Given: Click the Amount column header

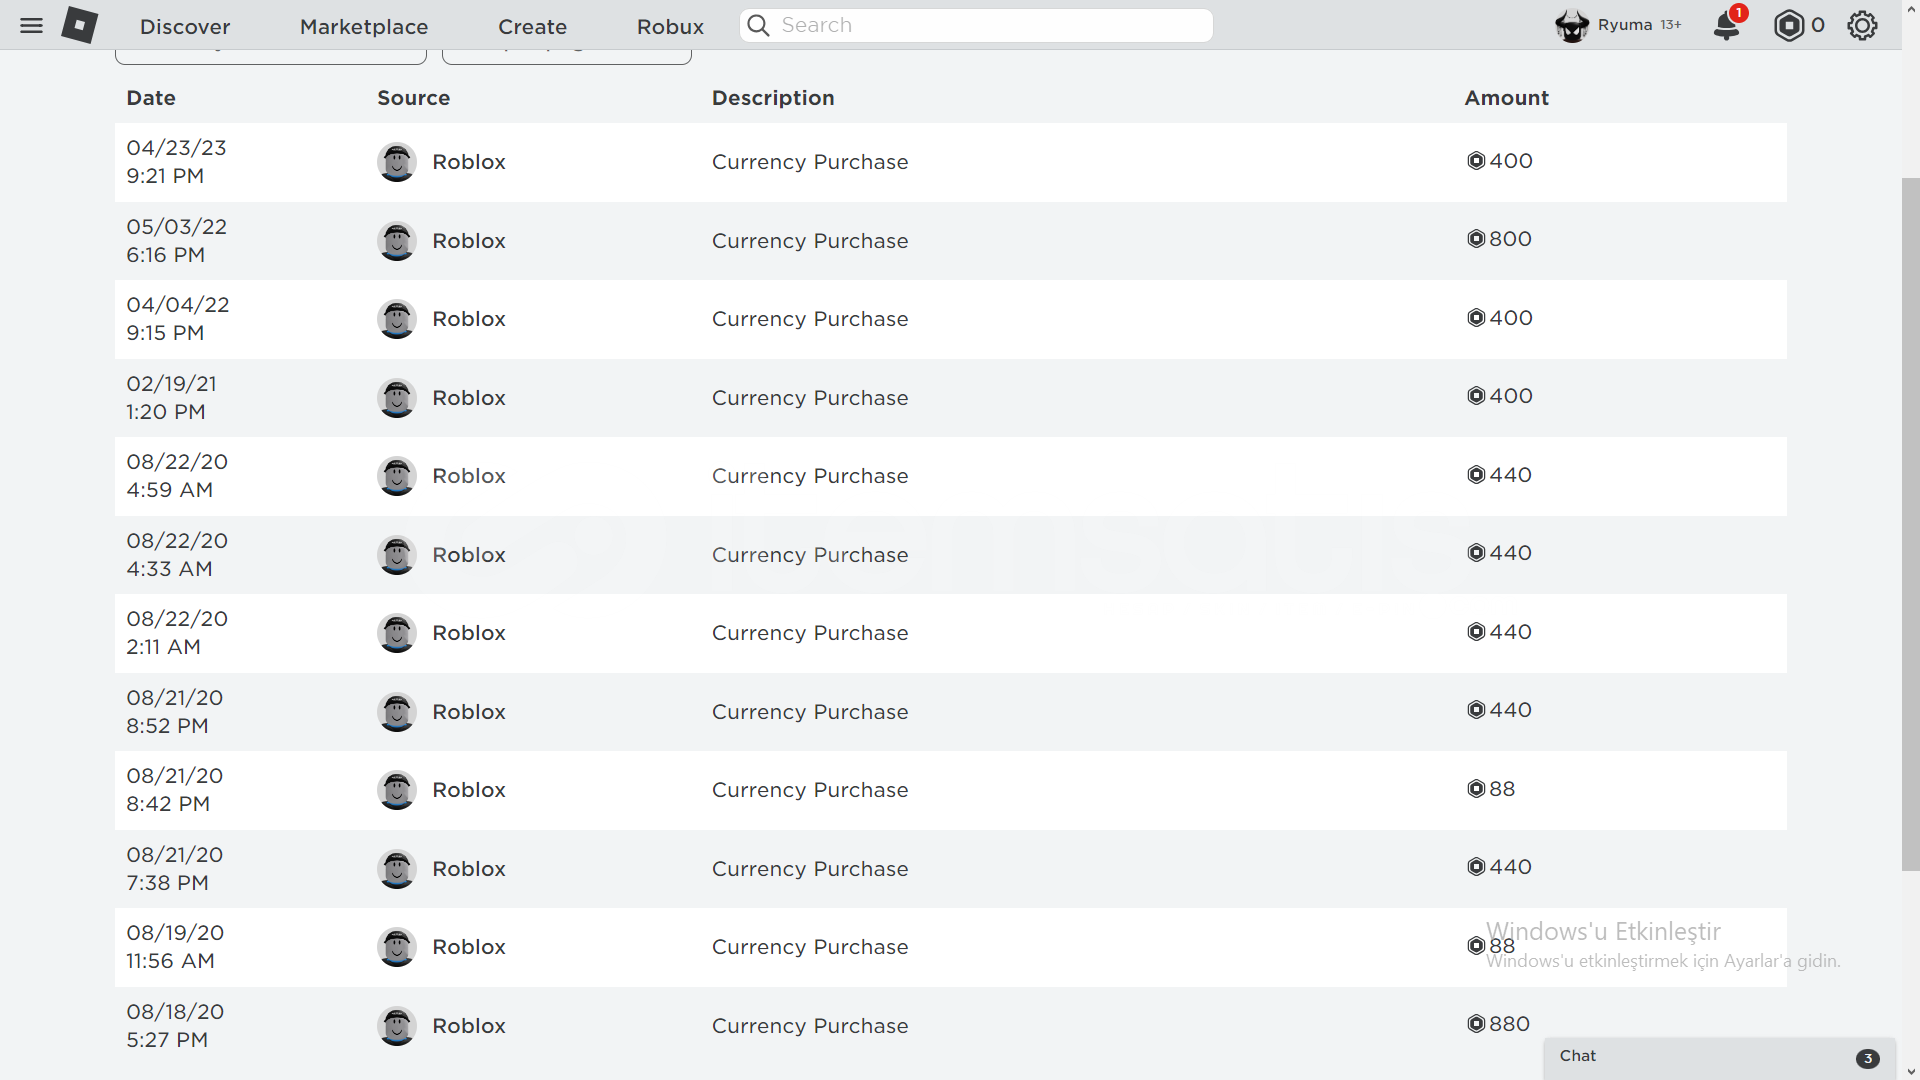Looking at the screenshot, I should pyautogui.click(x=1506, y=98).
